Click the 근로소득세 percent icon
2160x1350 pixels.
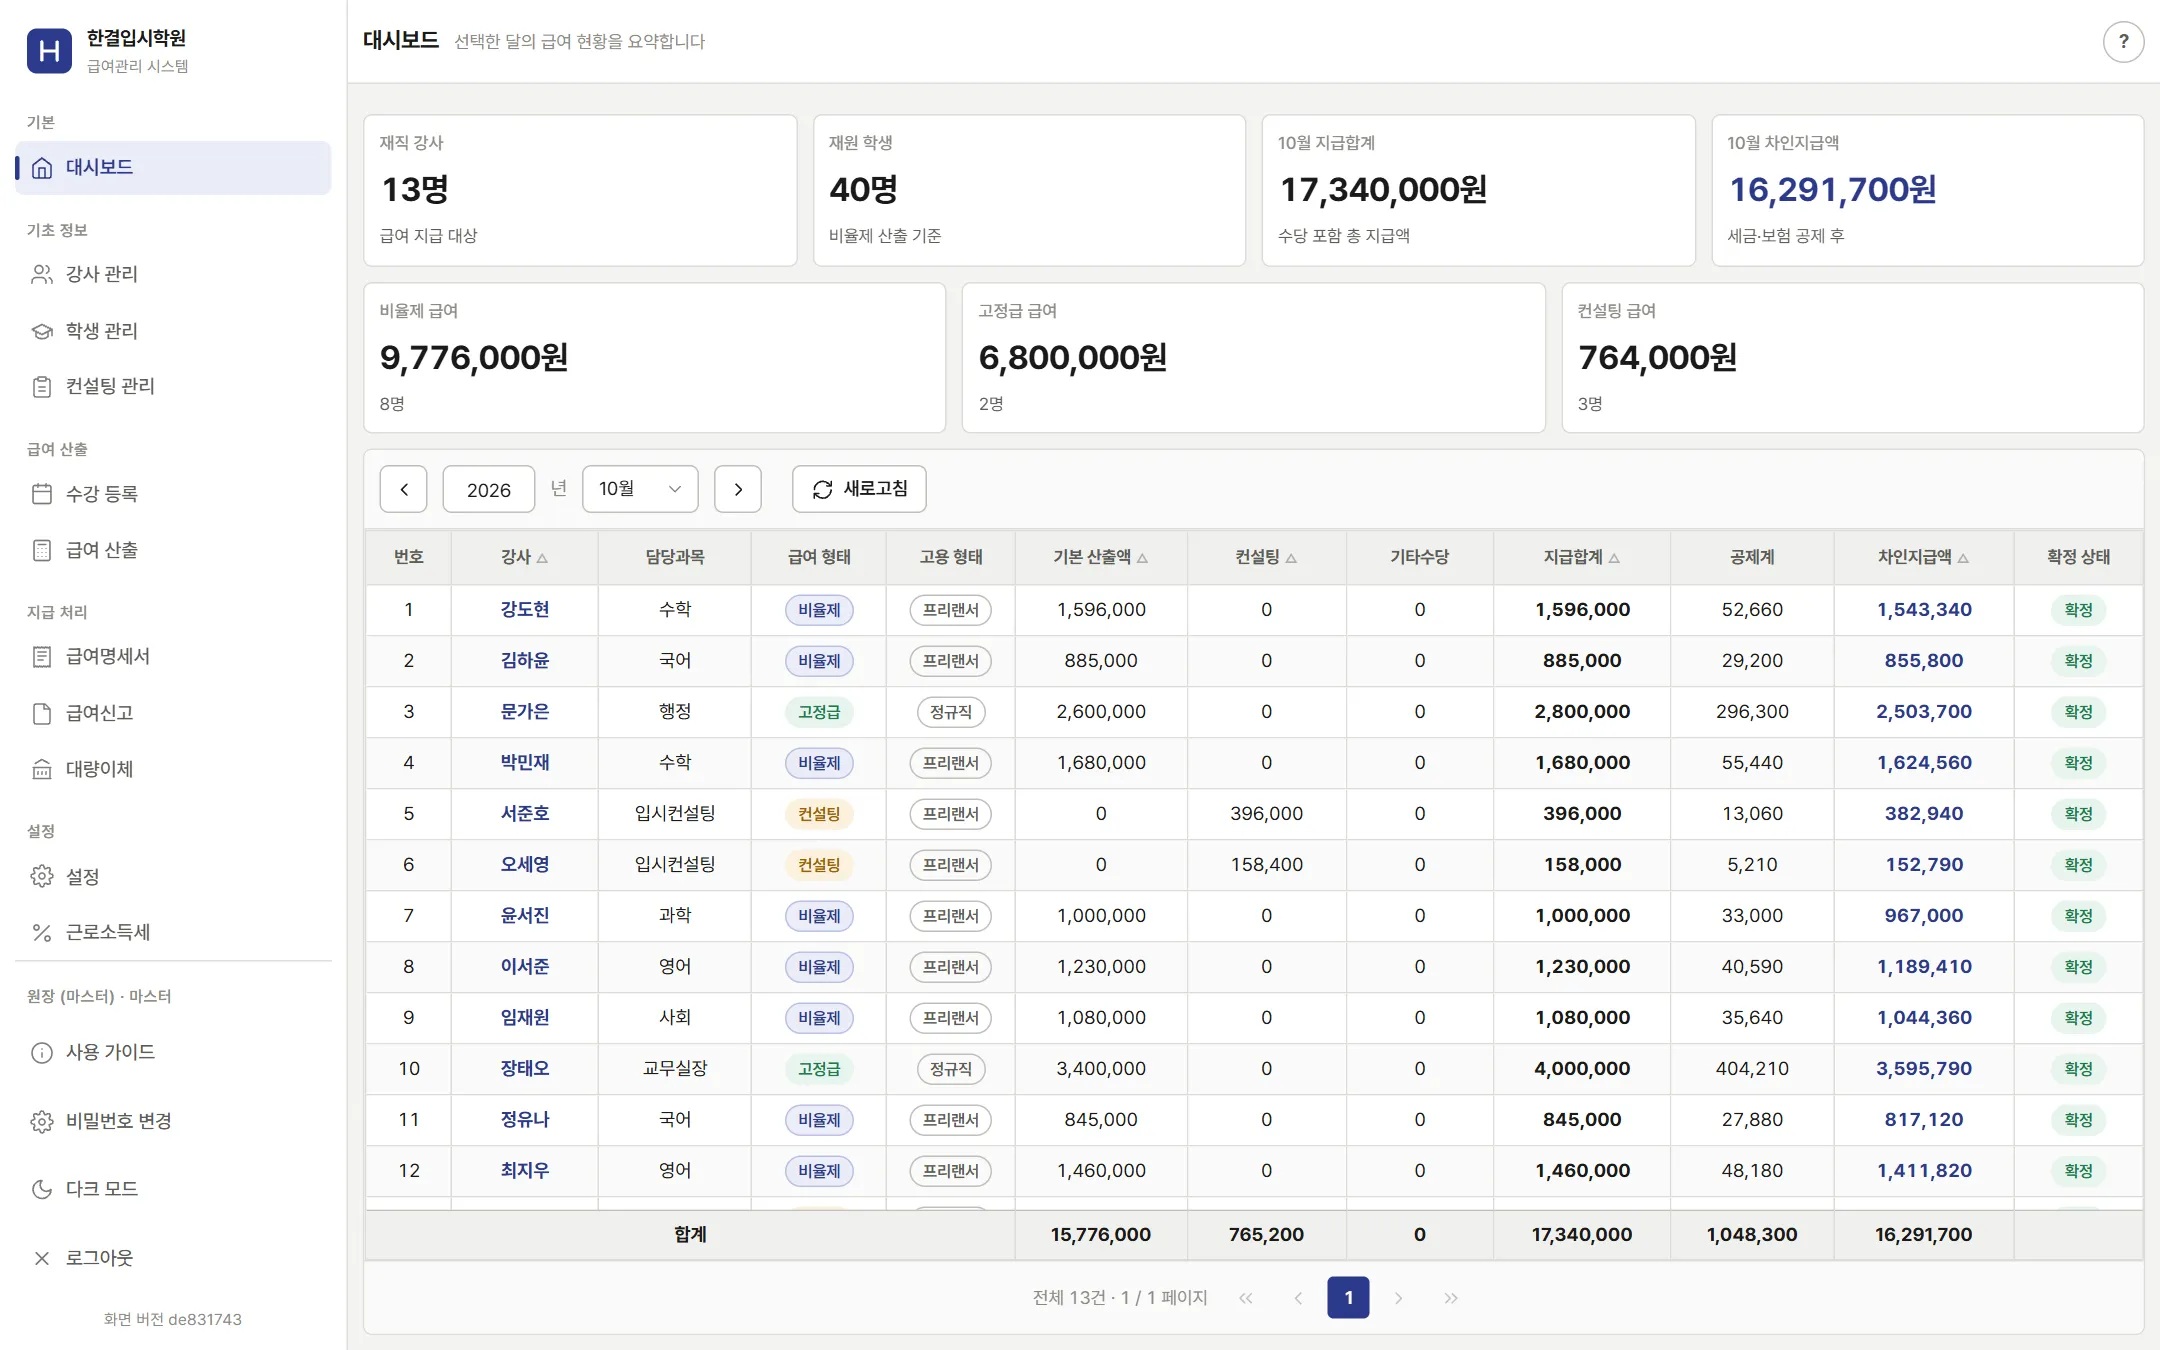(42, 933)
